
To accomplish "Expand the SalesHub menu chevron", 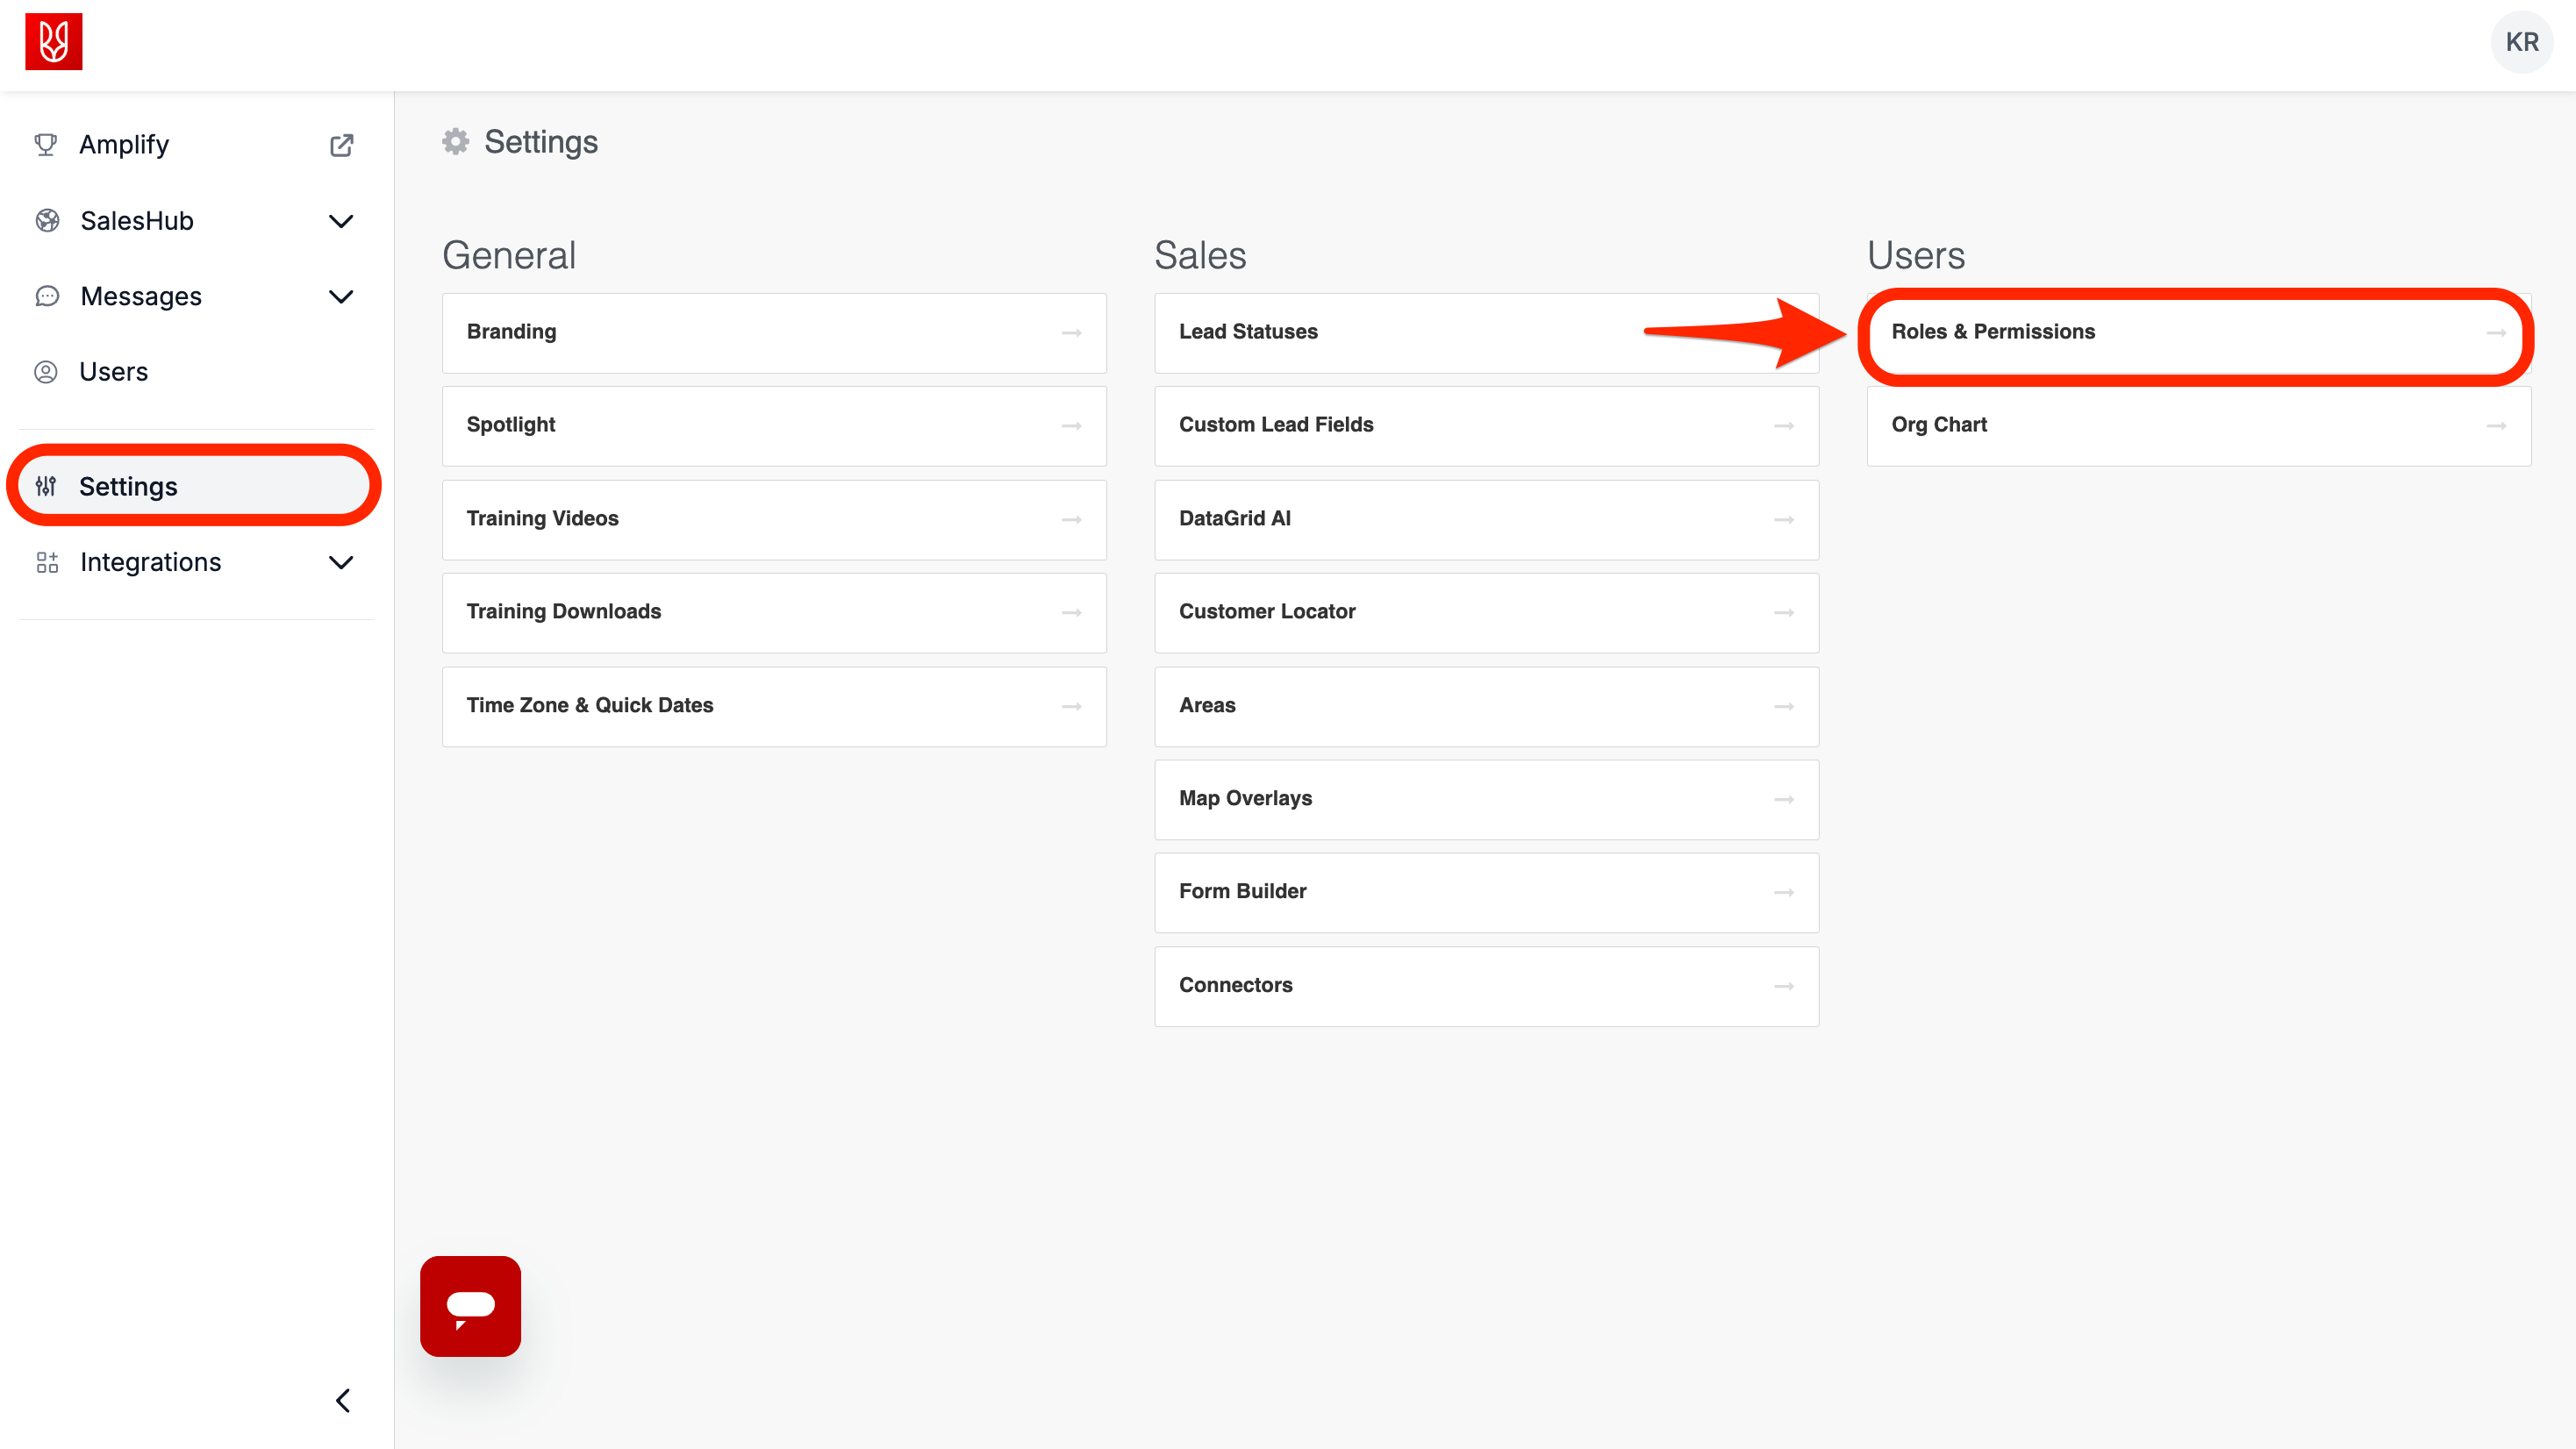I will (x=341, y=221).
